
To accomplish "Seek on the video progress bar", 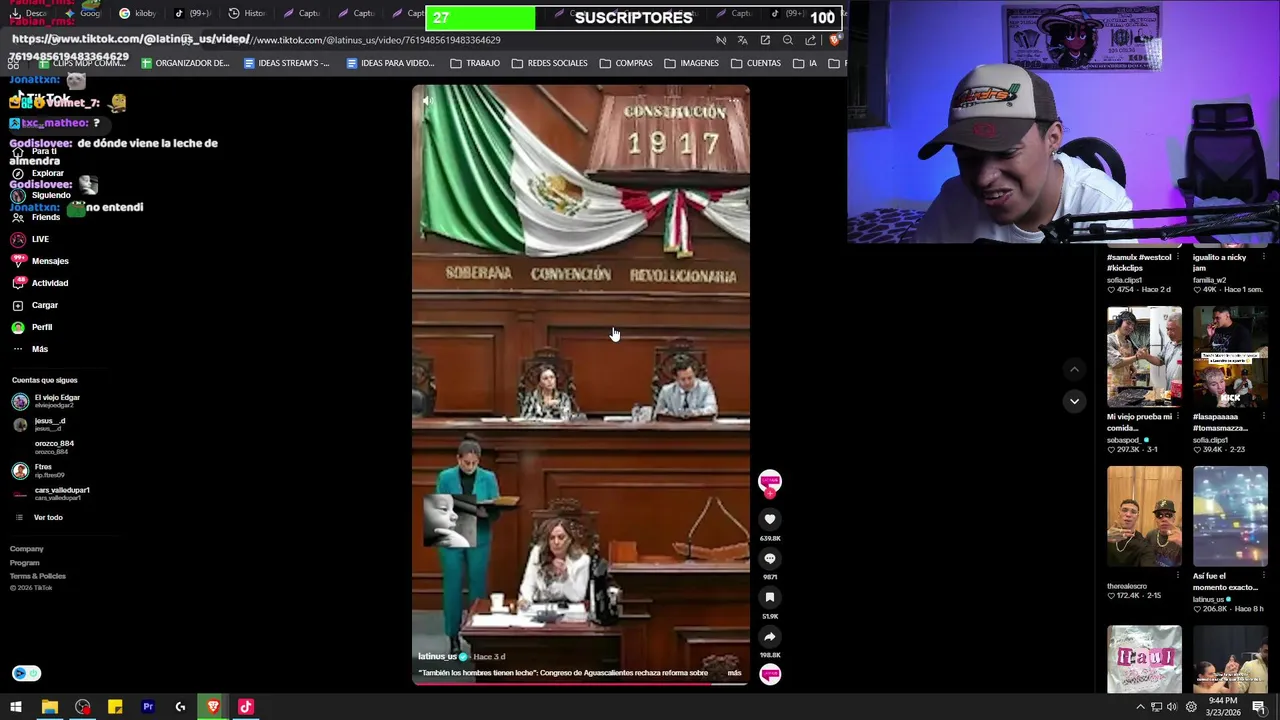I will 581,683.
